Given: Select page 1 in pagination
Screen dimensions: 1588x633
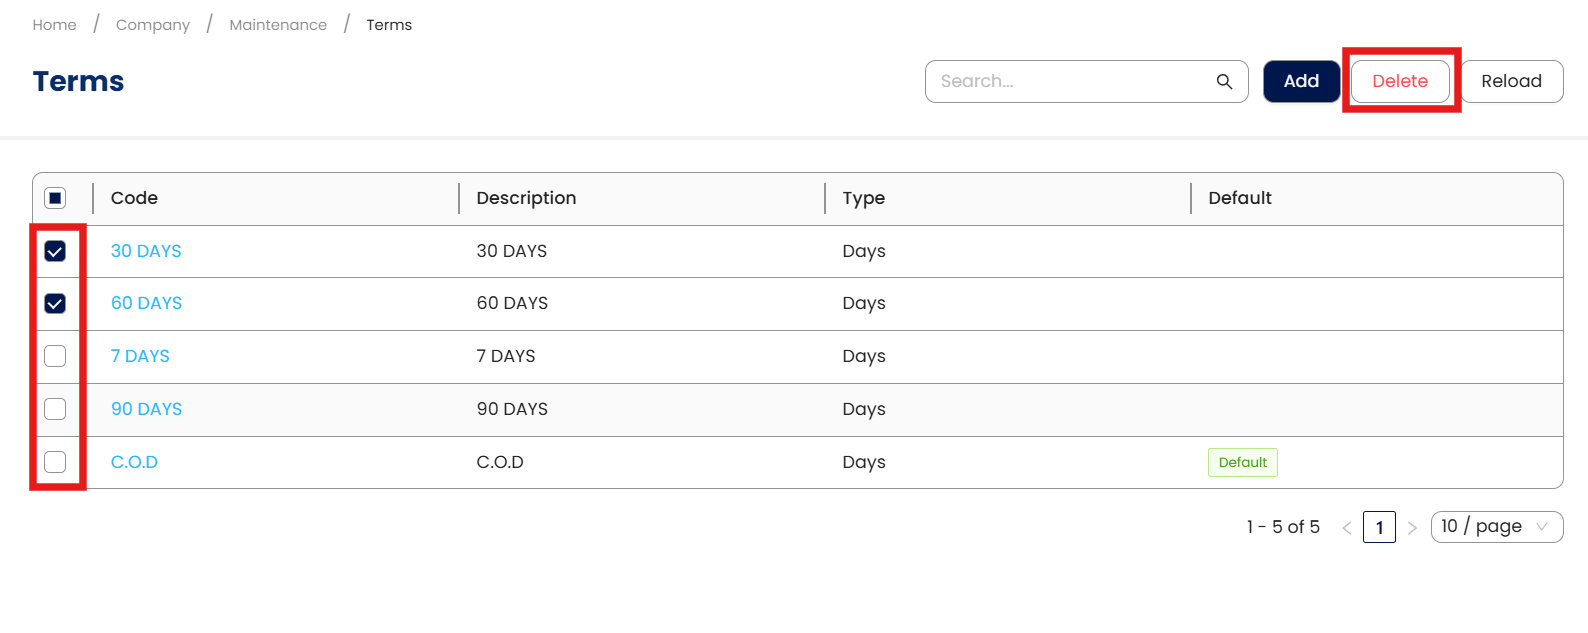Looking at the screenshot, I should [1379, 527].
